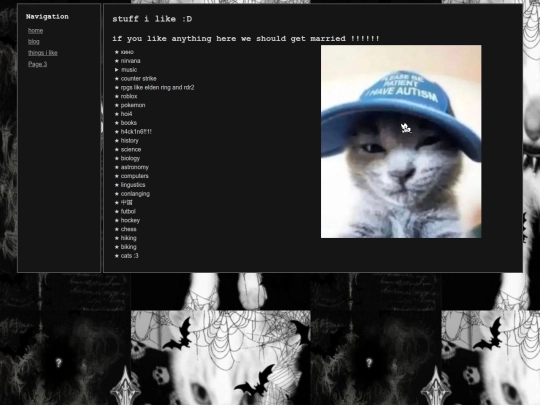
Task: Select the nirvana list entry
Action: click(131, 61)
